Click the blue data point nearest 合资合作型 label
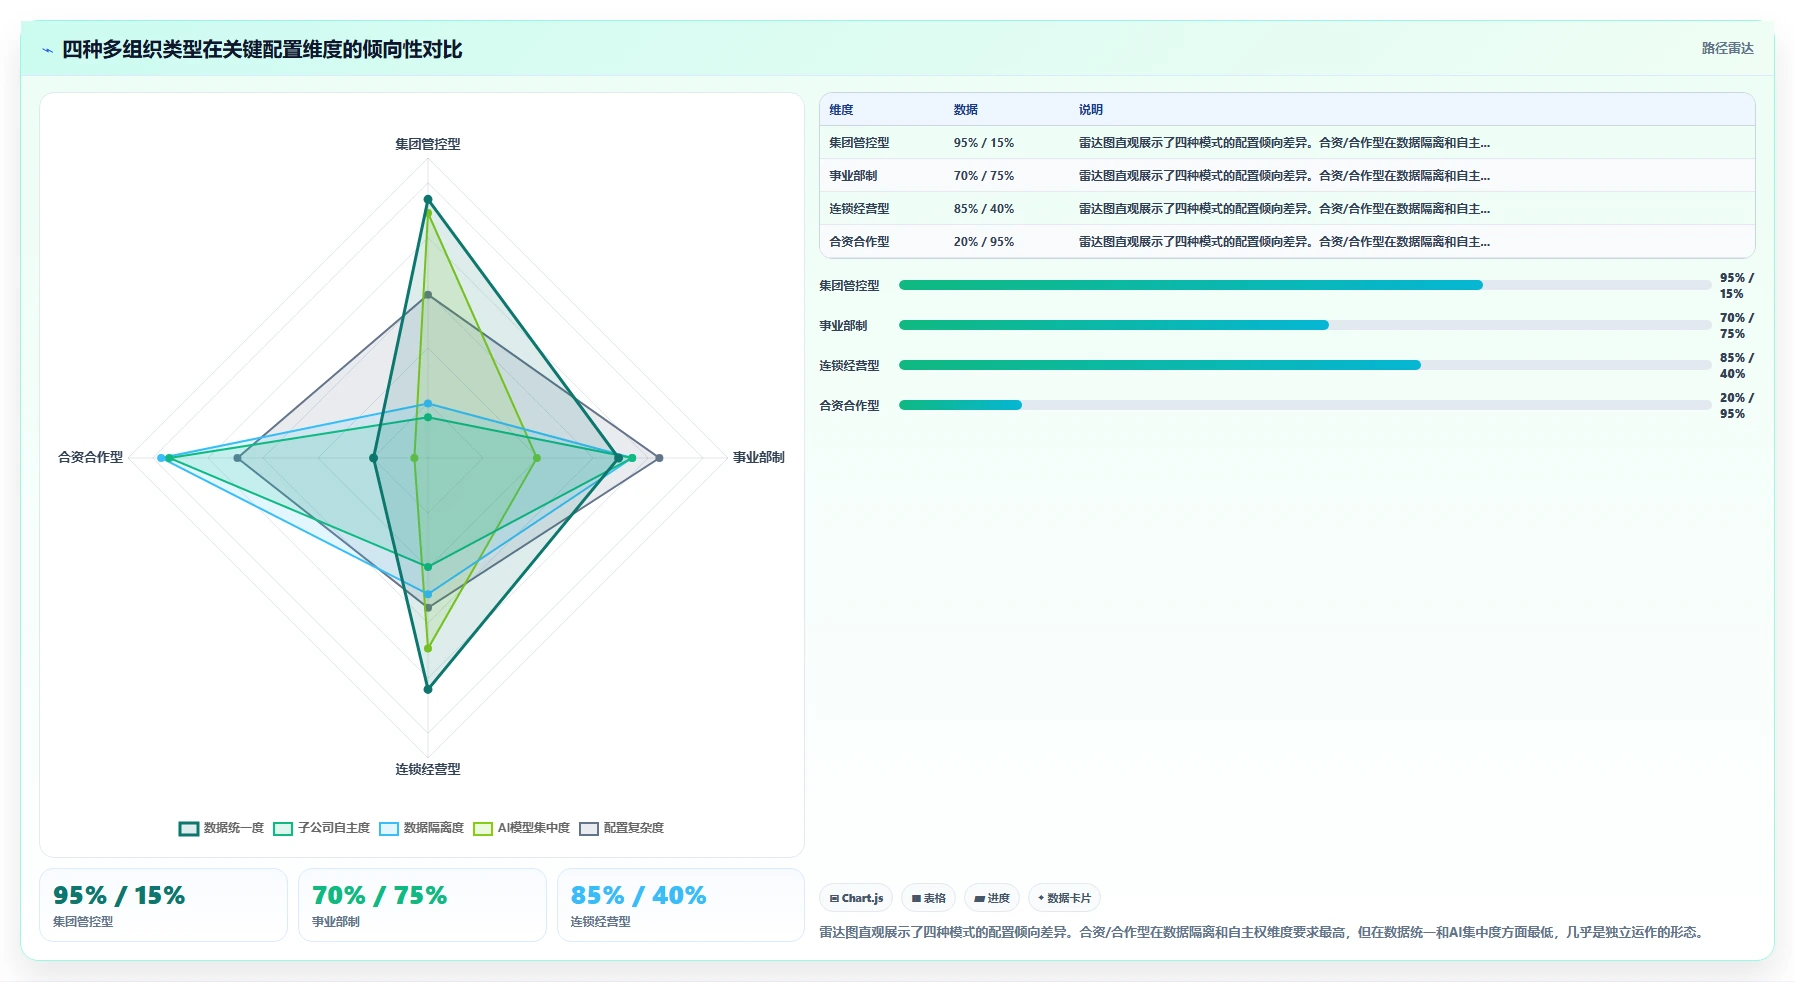The height and width of the screenshot is (982, 1795). [161, 458]
